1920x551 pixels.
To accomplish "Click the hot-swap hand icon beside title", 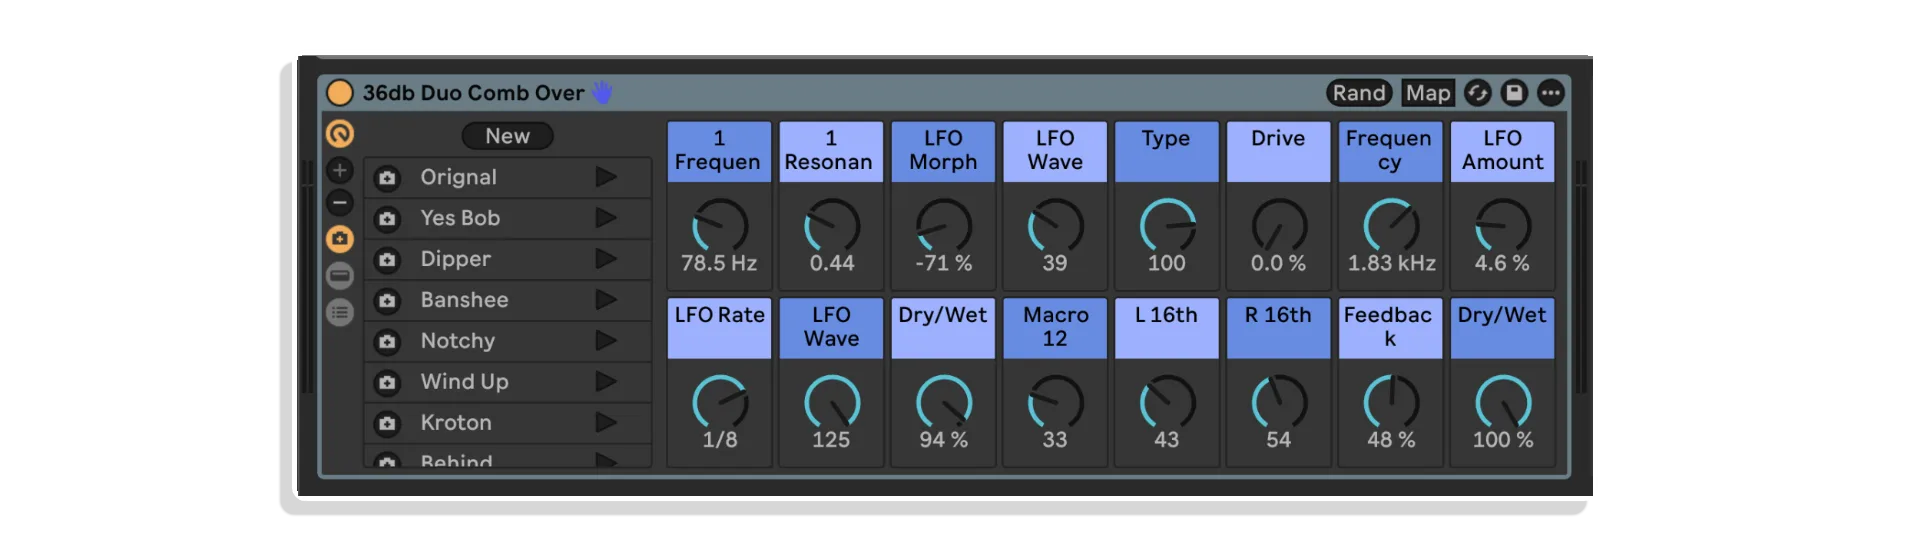I will pos(601,93).
